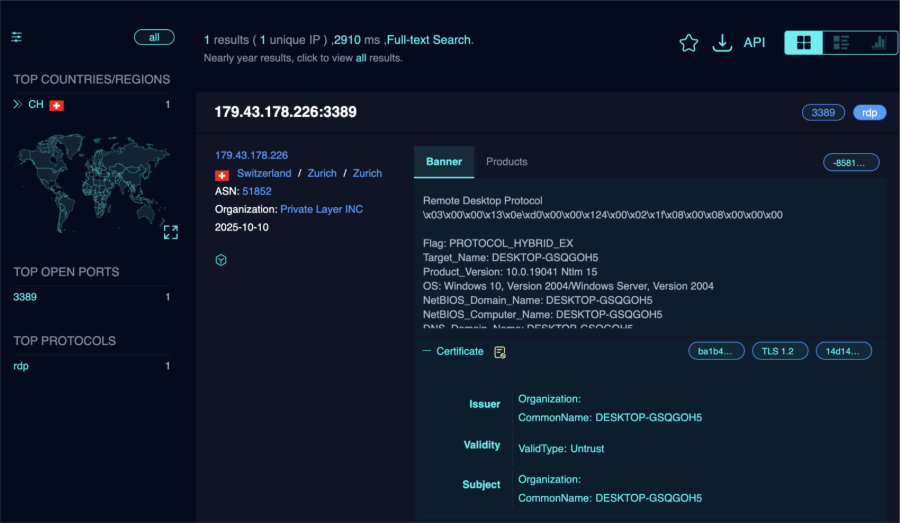Open the 'all' time range selector
Screen dimensions: 901x523
(x=154, y=37)
